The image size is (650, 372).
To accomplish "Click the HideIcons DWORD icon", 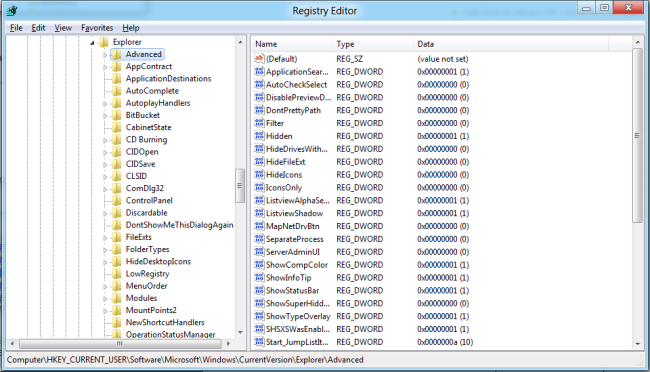I will coord(259,174).
